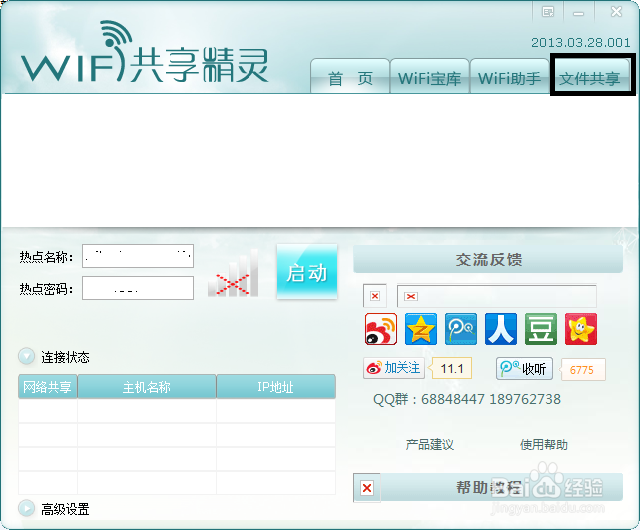Click the WiFi signal strength indicator icon
Screen dimensions: 640x530
coord(233,273)
